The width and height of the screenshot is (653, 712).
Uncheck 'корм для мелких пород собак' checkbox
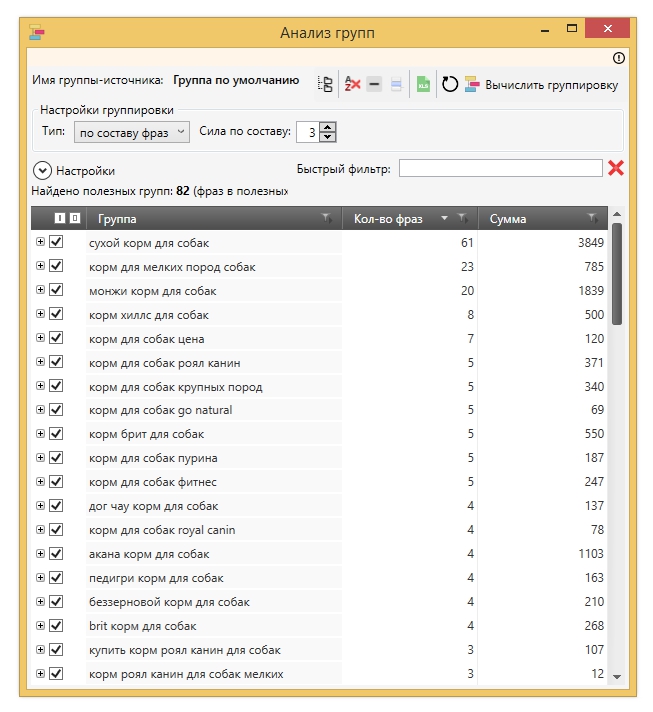(56, 266)
